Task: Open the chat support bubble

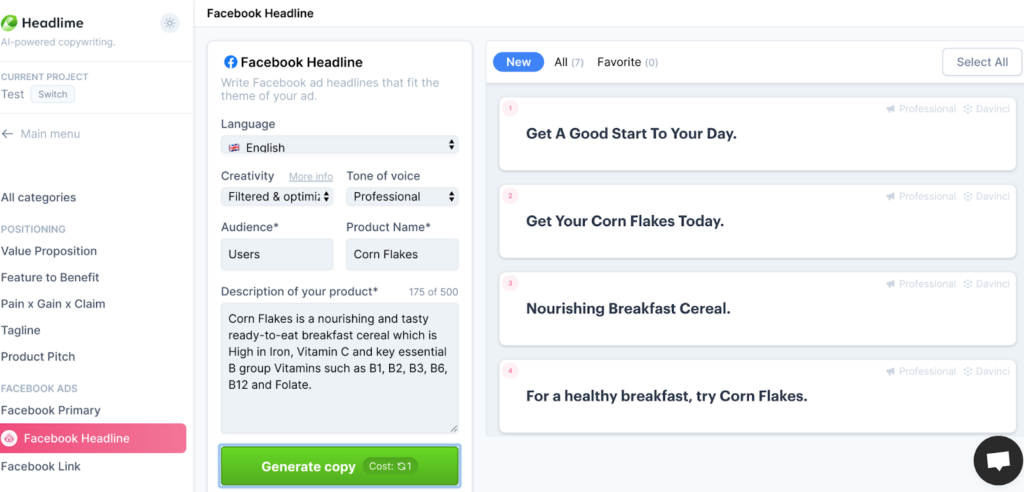Action: (997, 460)
